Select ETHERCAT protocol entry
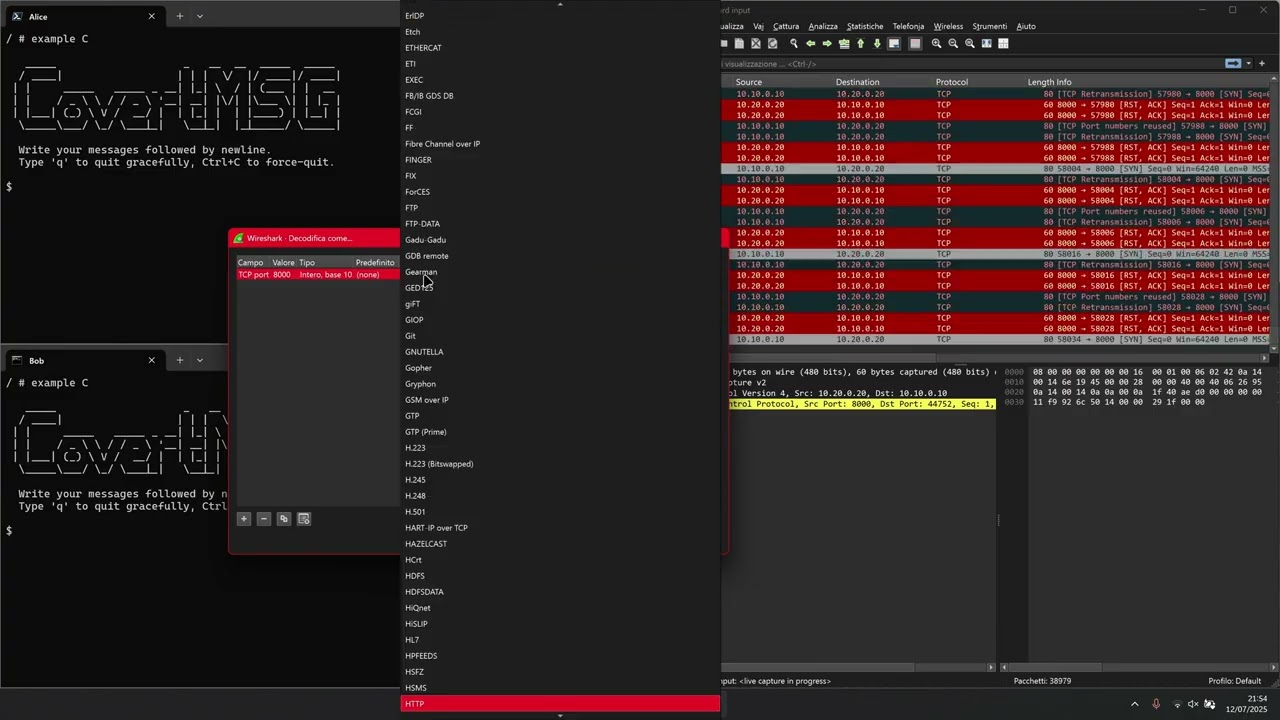Viewport: 1280px width, 720px height. tap(560, 48)
